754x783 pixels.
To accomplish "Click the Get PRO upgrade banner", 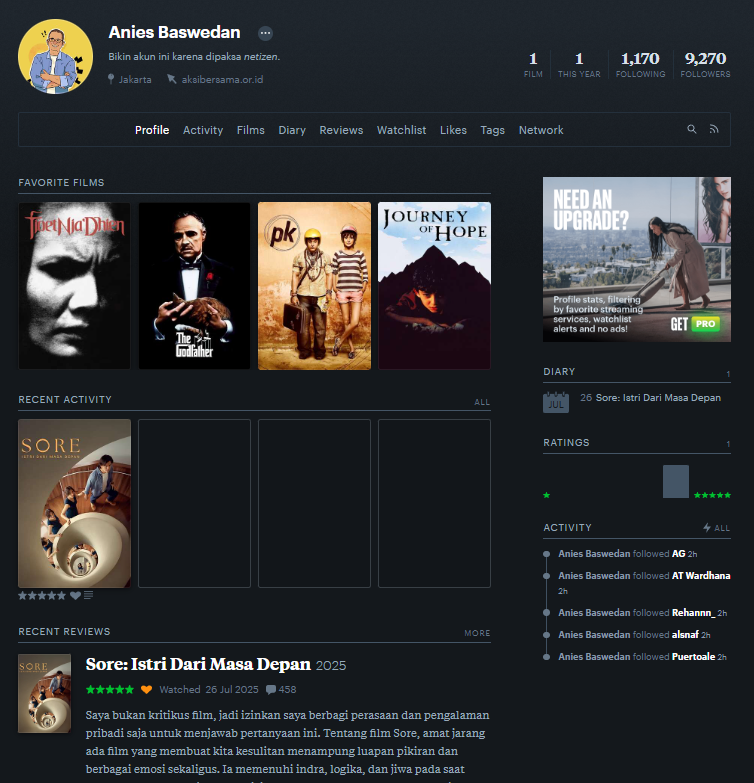I will (x=637, y=259).
